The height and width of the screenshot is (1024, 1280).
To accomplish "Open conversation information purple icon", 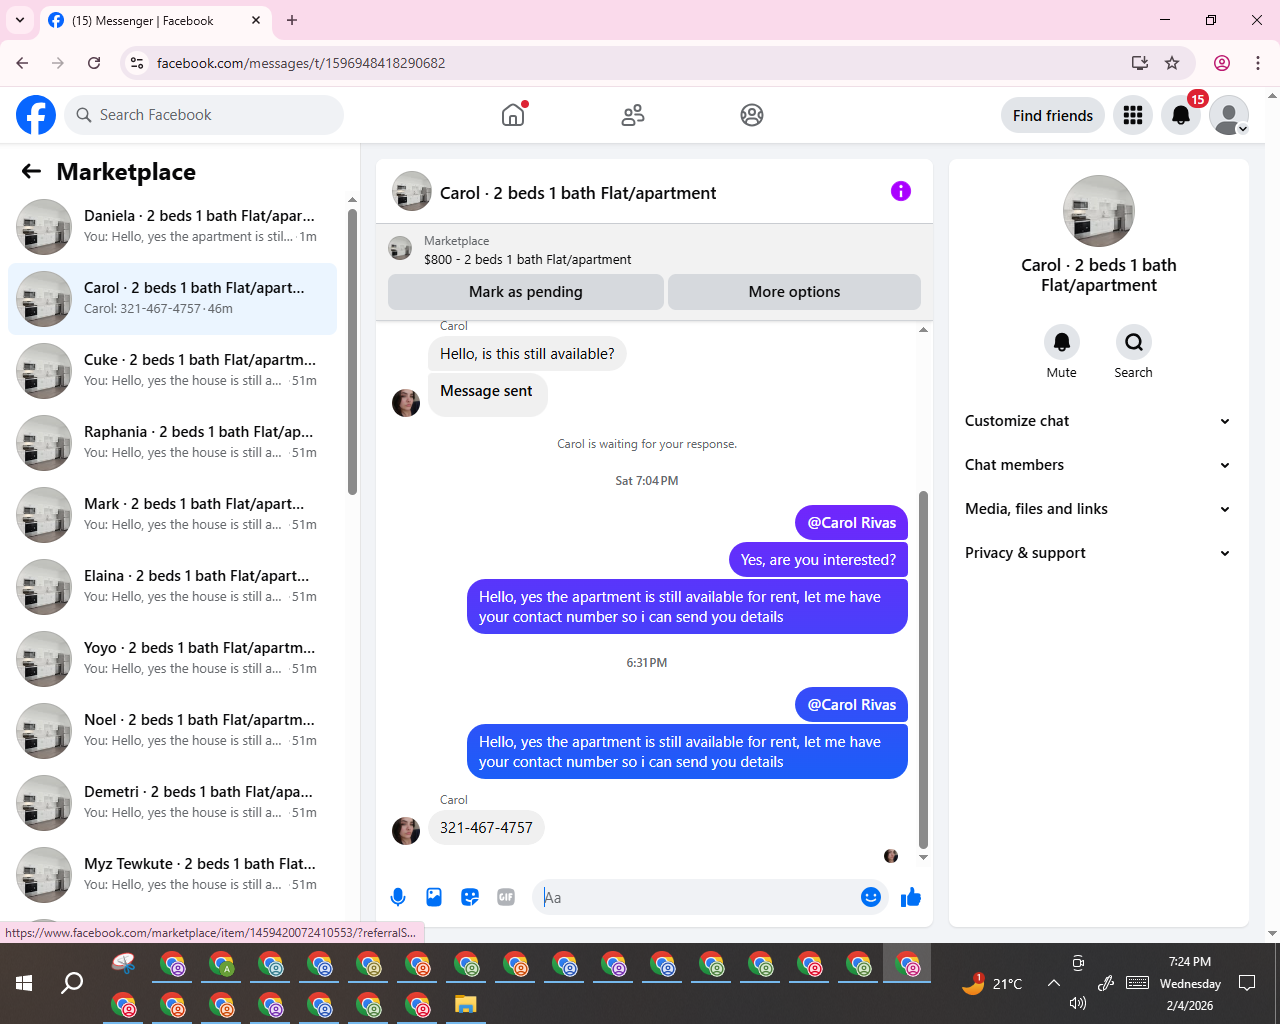I will click(x=901, y=191).
